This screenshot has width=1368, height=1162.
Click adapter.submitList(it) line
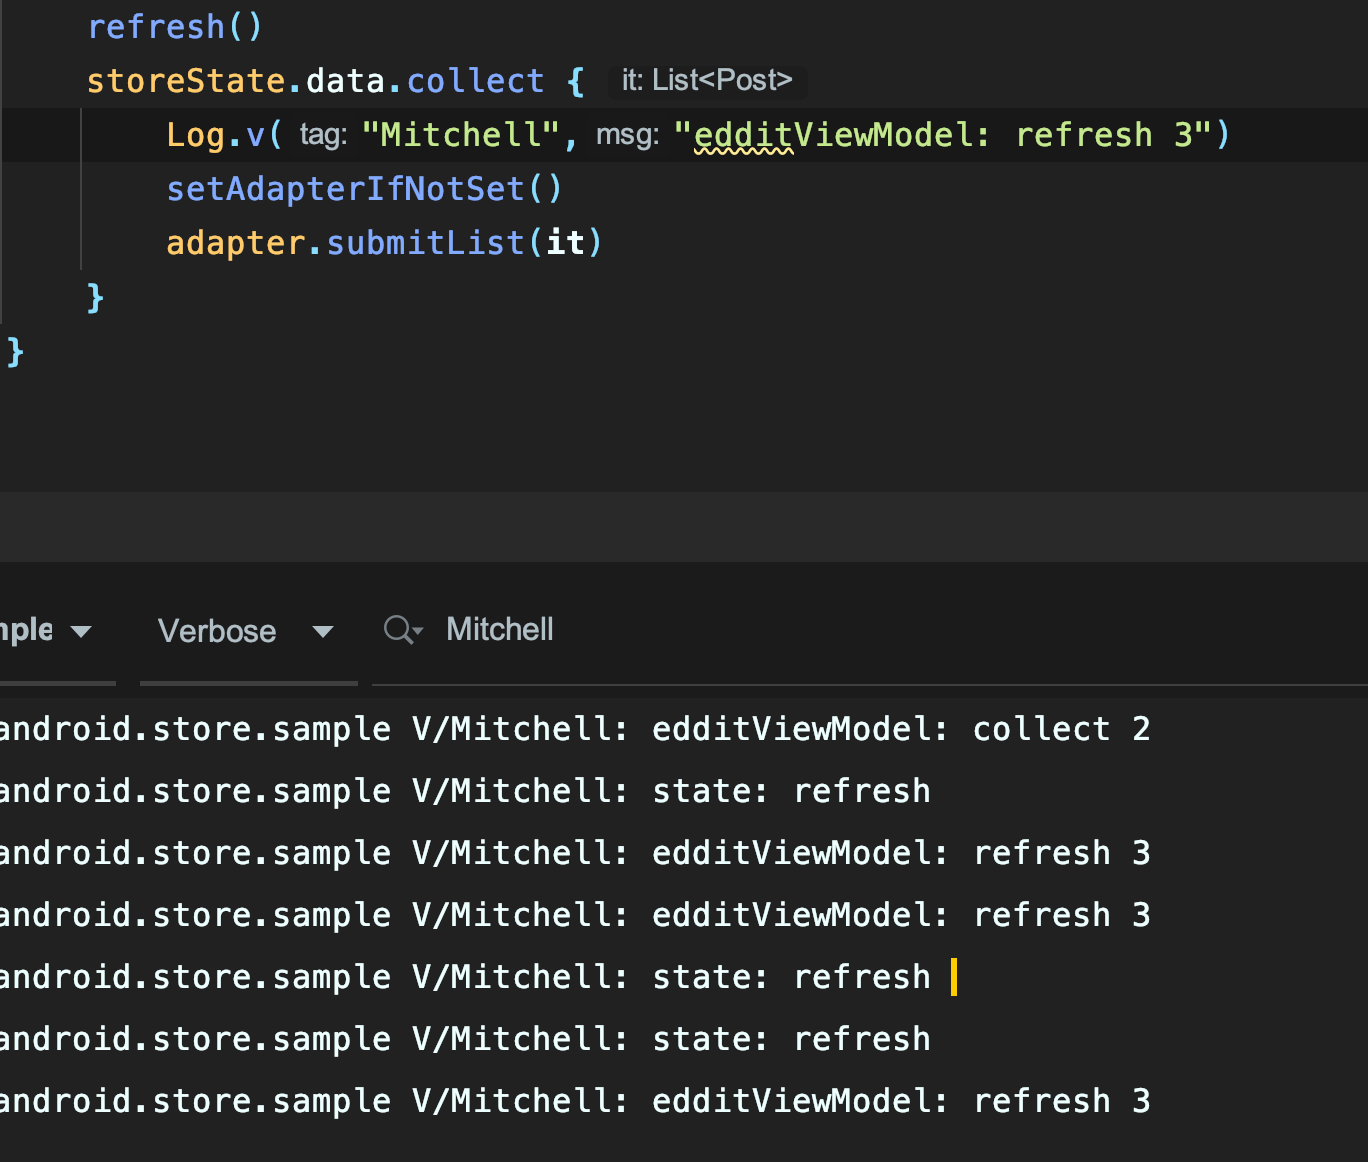coord(384,243)
